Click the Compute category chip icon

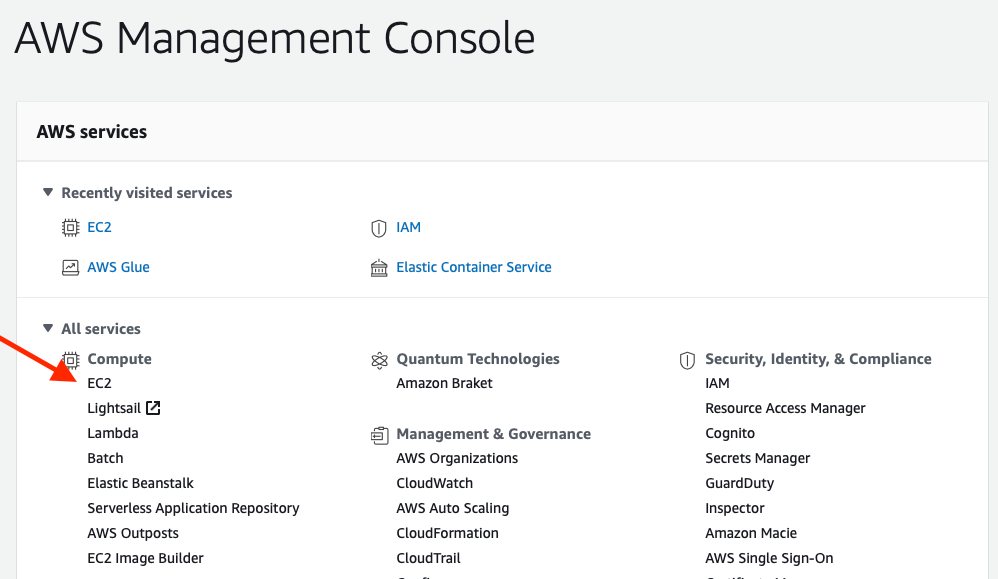tap(70, 360)
